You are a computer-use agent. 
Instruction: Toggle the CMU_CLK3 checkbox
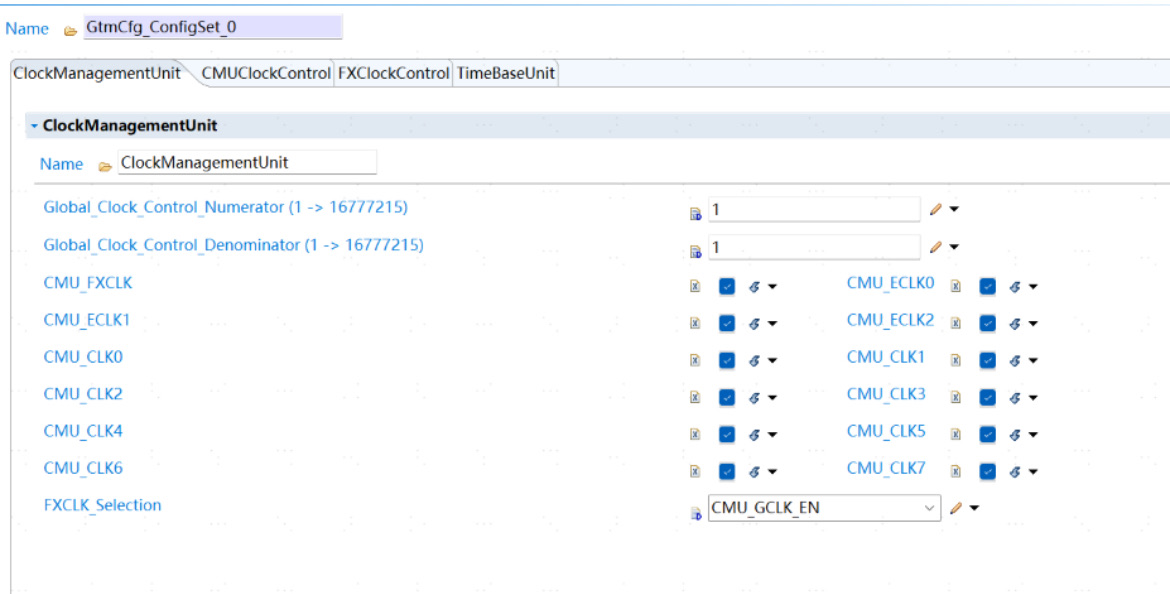[987, 398]
